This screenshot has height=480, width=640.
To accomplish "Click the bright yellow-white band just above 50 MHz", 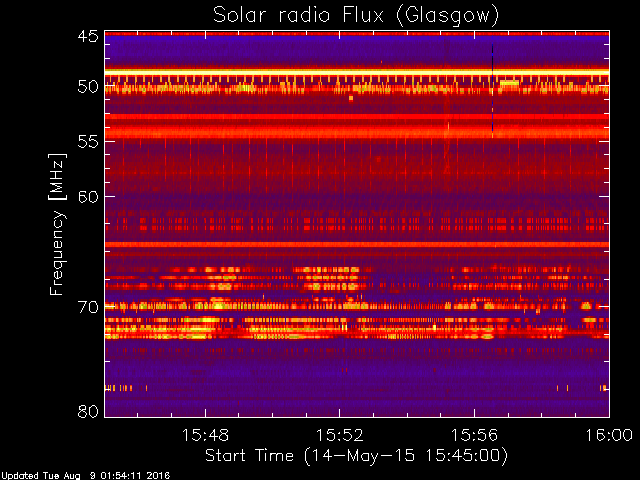I will click(x=357, y=72).
